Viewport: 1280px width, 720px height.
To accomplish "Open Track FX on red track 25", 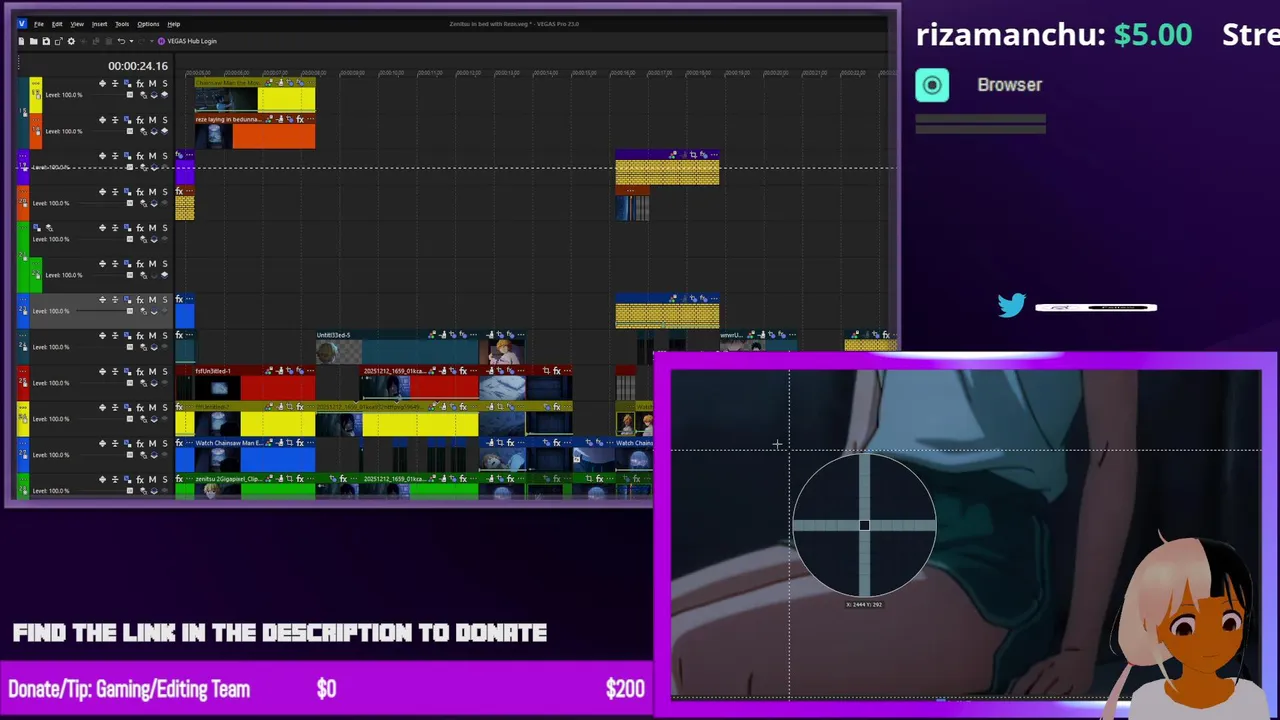I will (140, 372).
